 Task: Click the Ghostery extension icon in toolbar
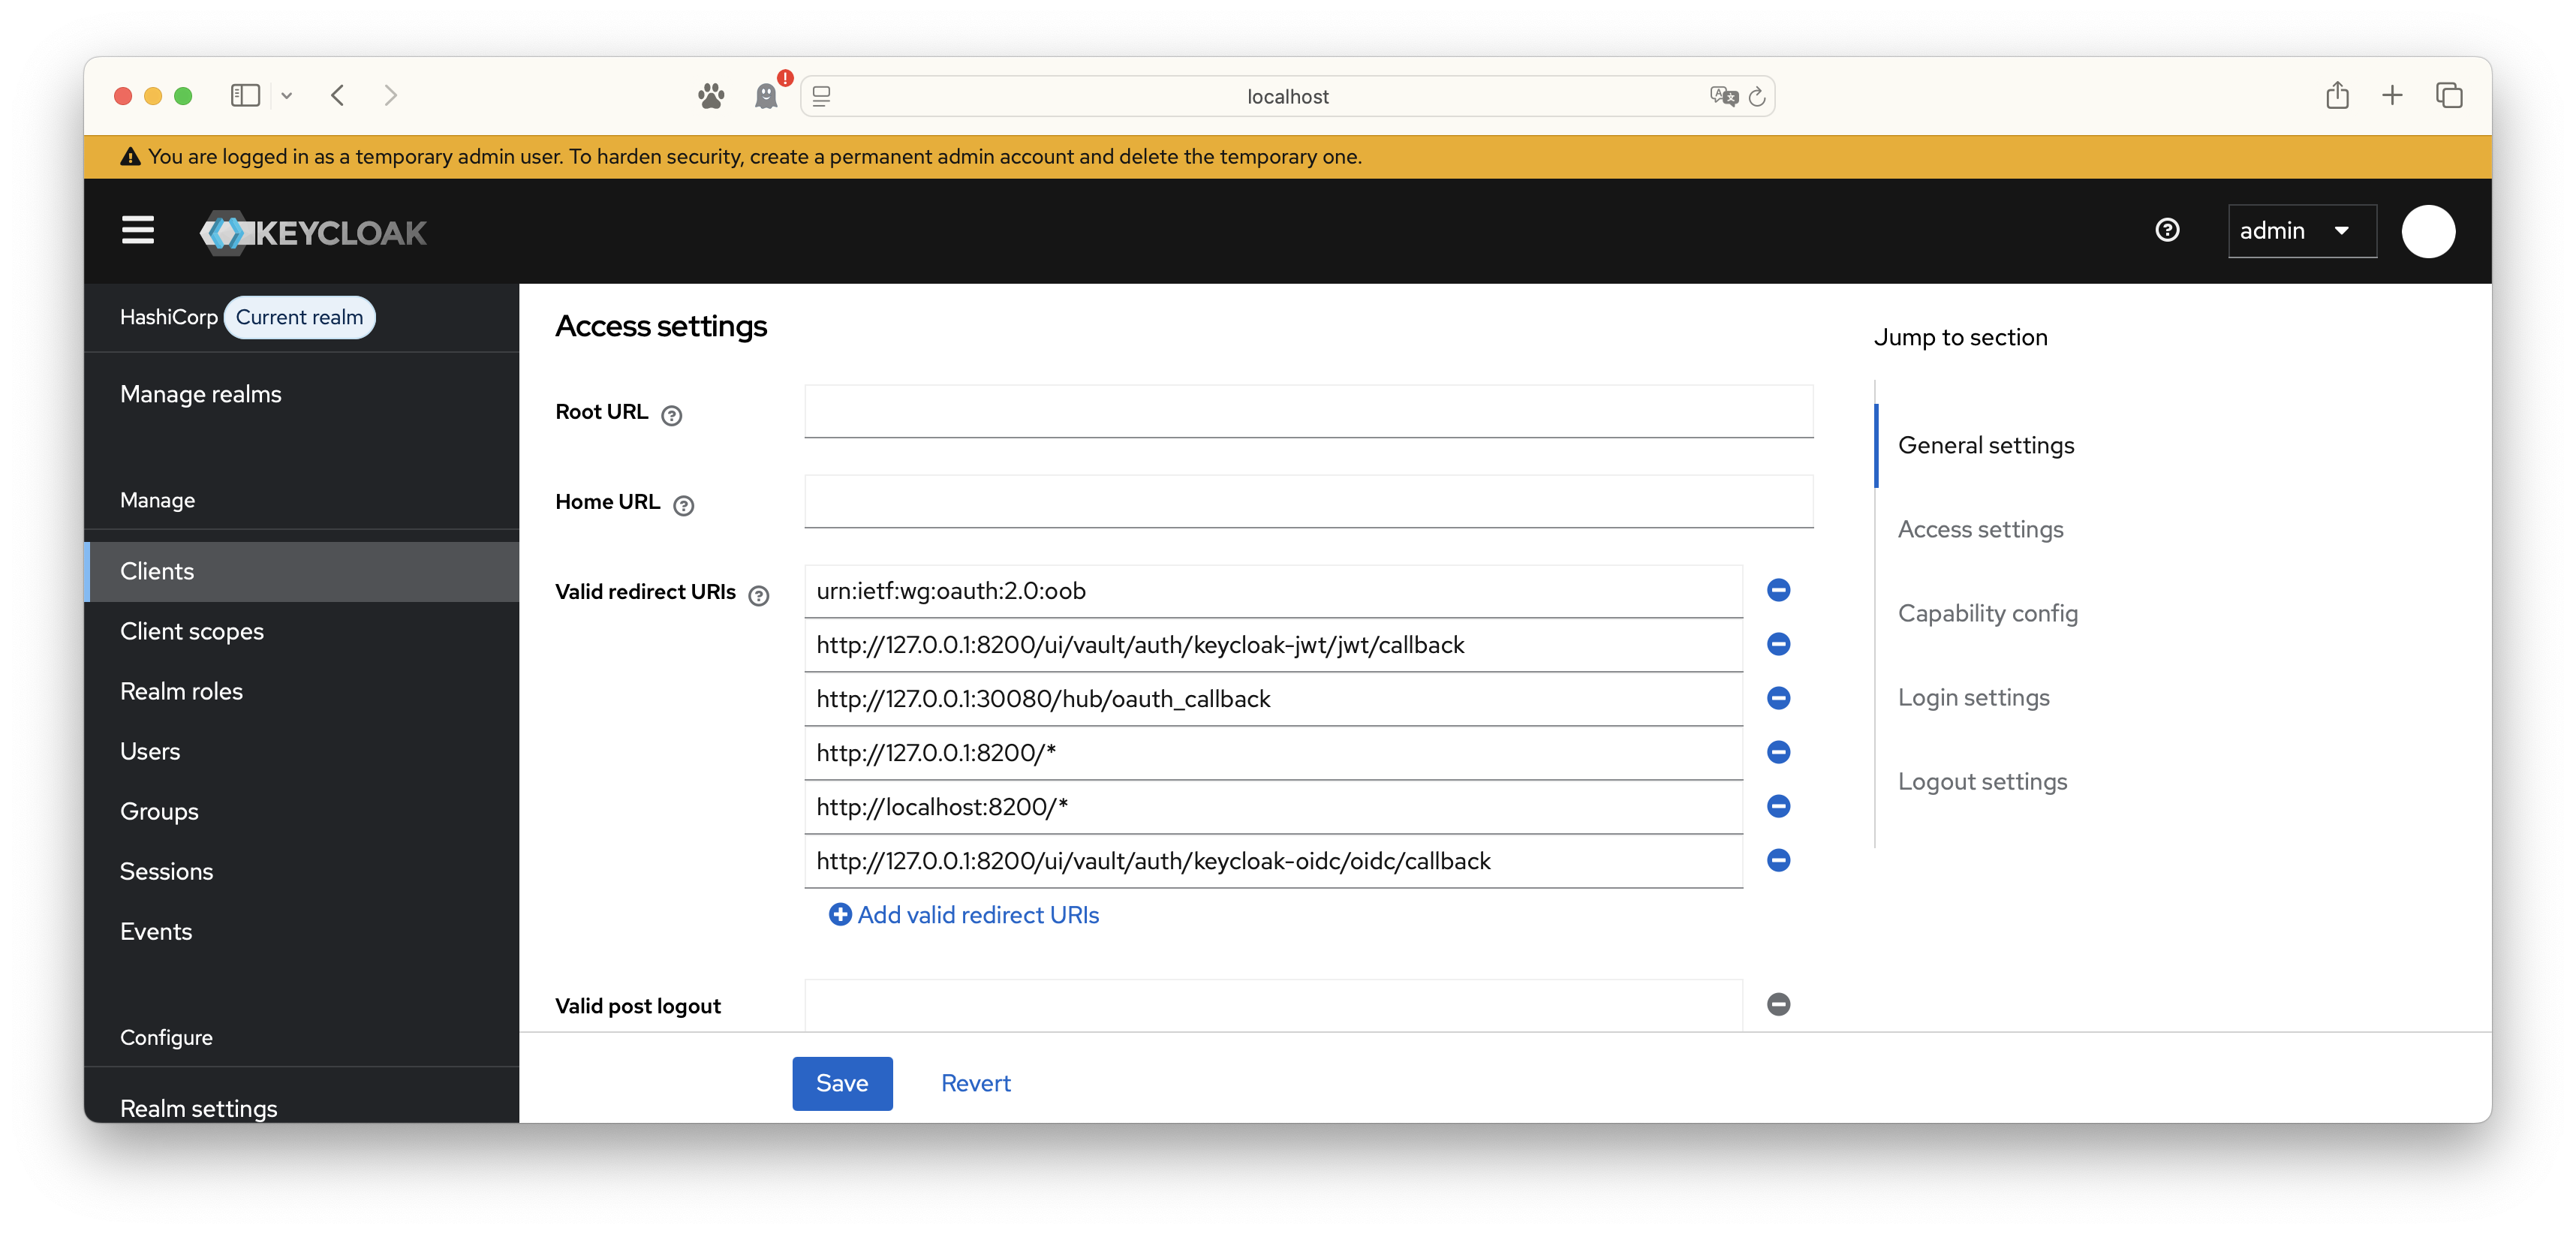point(767,96)
